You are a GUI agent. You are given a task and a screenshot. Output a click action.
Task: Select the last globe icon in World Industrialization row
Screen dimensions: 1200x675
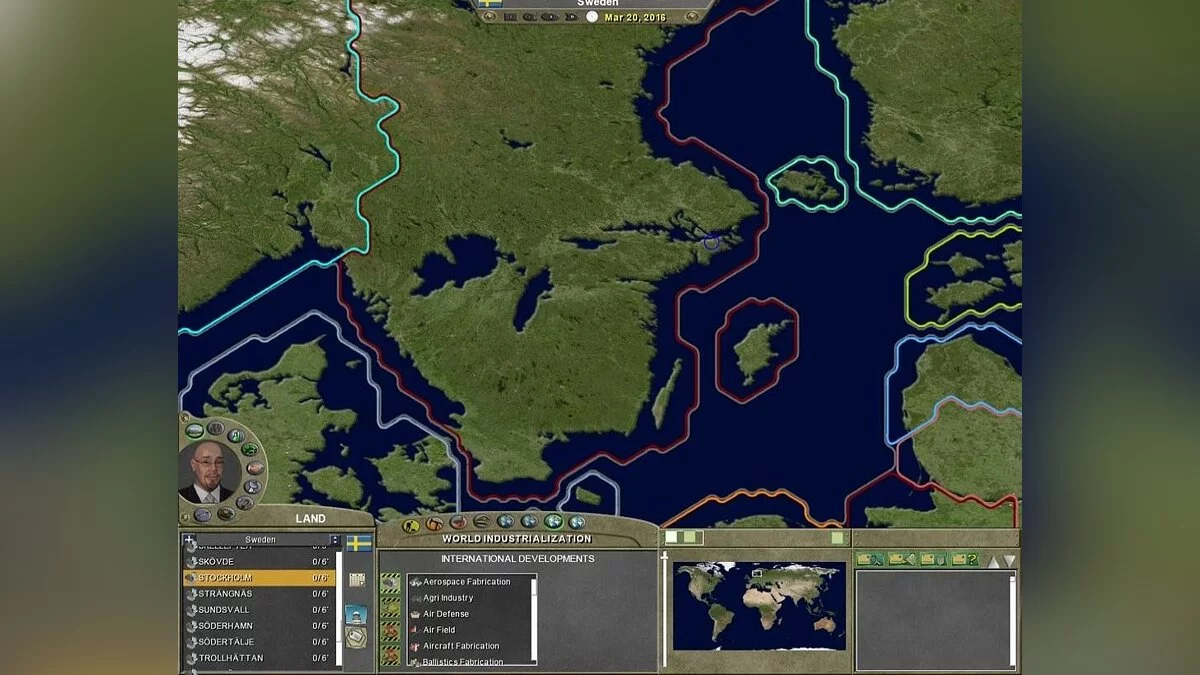click(577, 522)
